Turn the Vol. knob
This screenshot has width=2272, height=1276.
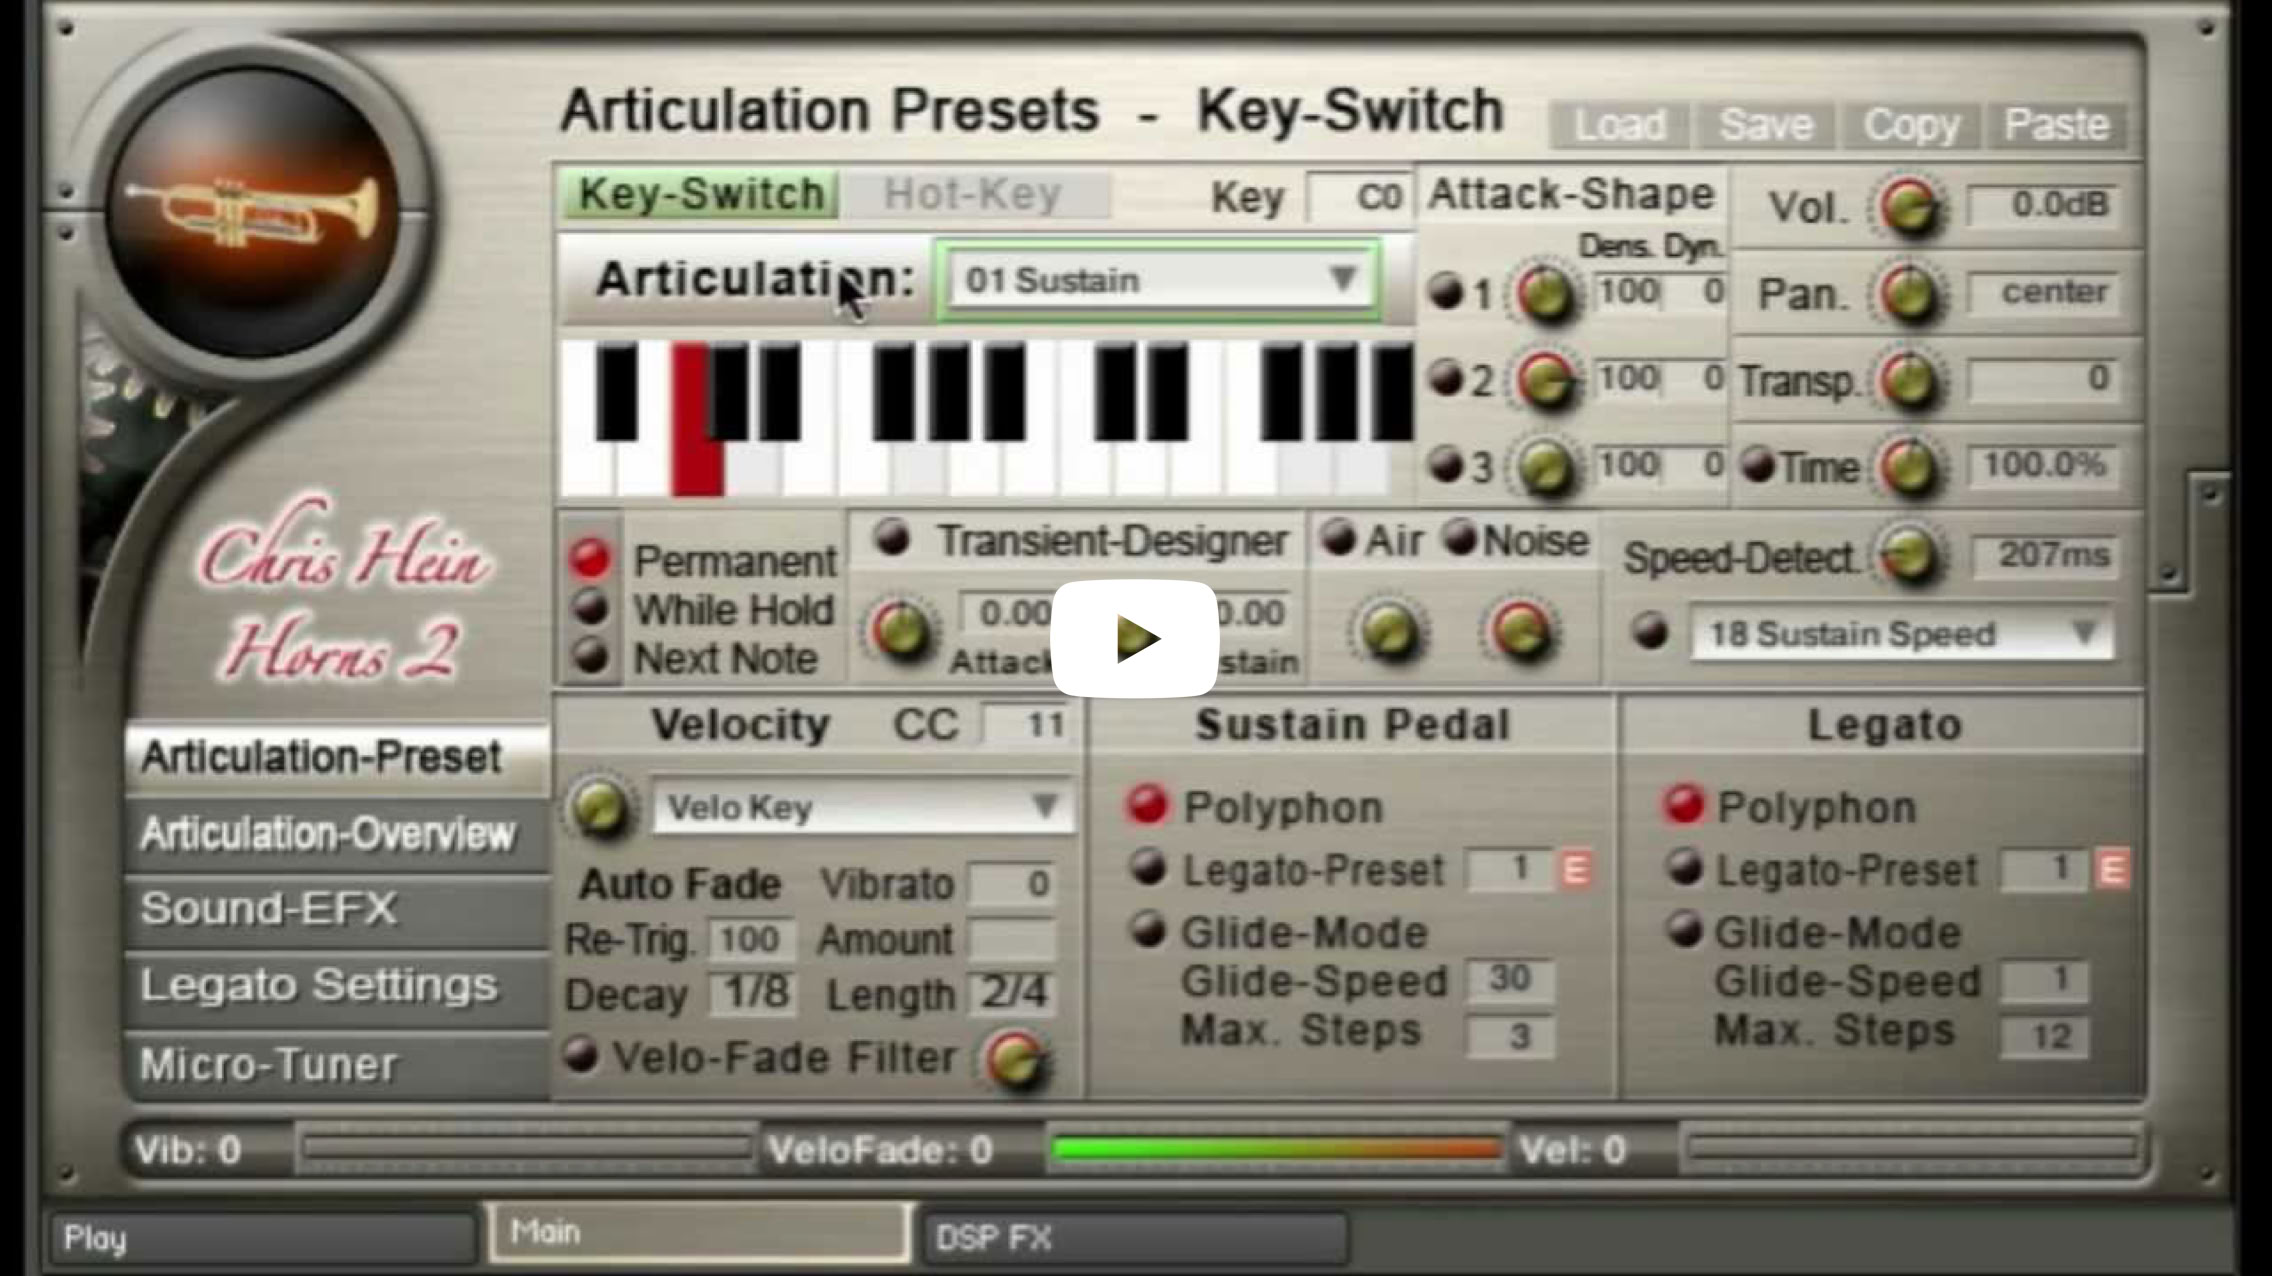pos(1910,207)
